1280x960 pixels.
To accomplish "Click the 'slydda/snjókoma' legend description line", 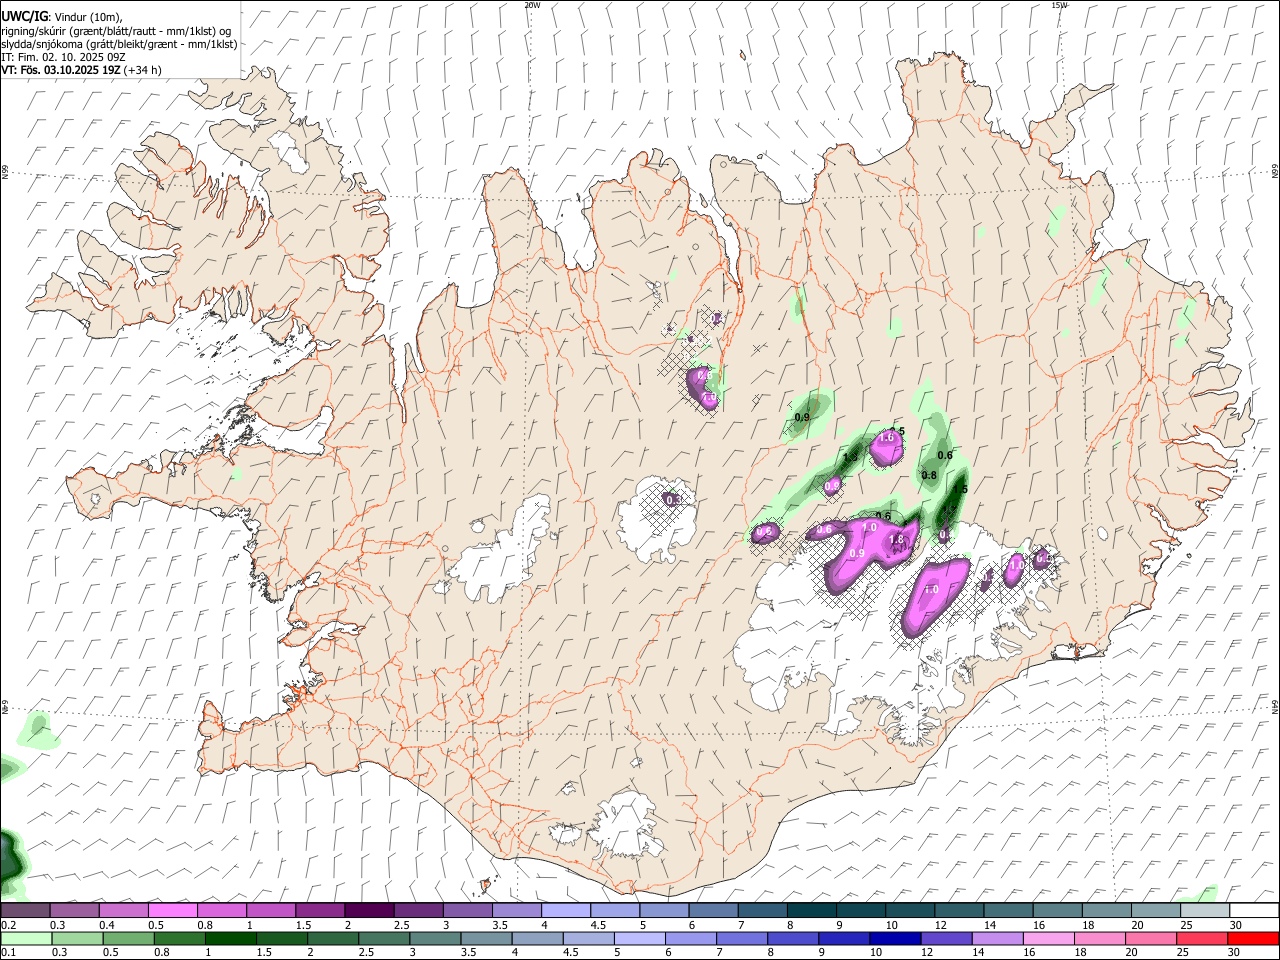I will coord(119,44).
